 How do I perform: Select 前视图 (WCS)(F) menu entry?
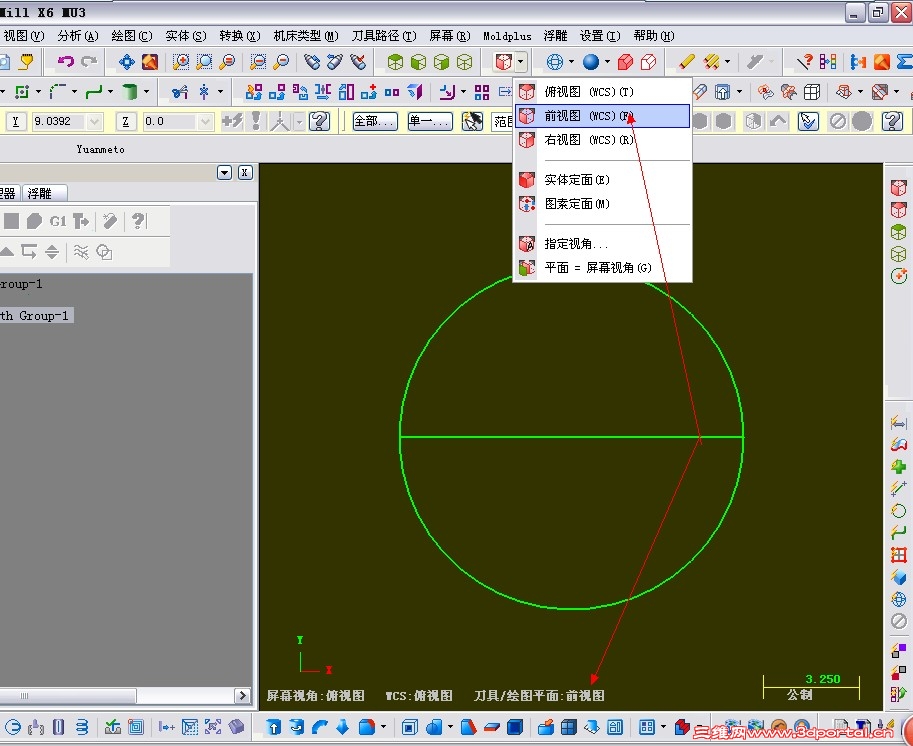[x=603, y=116]
